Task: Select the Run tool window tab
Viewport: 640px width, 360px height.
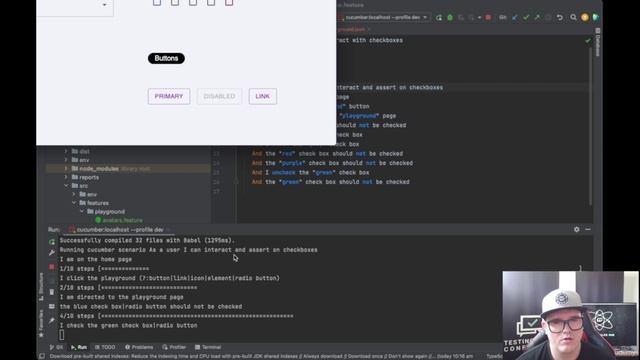Action: pos(79,347)
